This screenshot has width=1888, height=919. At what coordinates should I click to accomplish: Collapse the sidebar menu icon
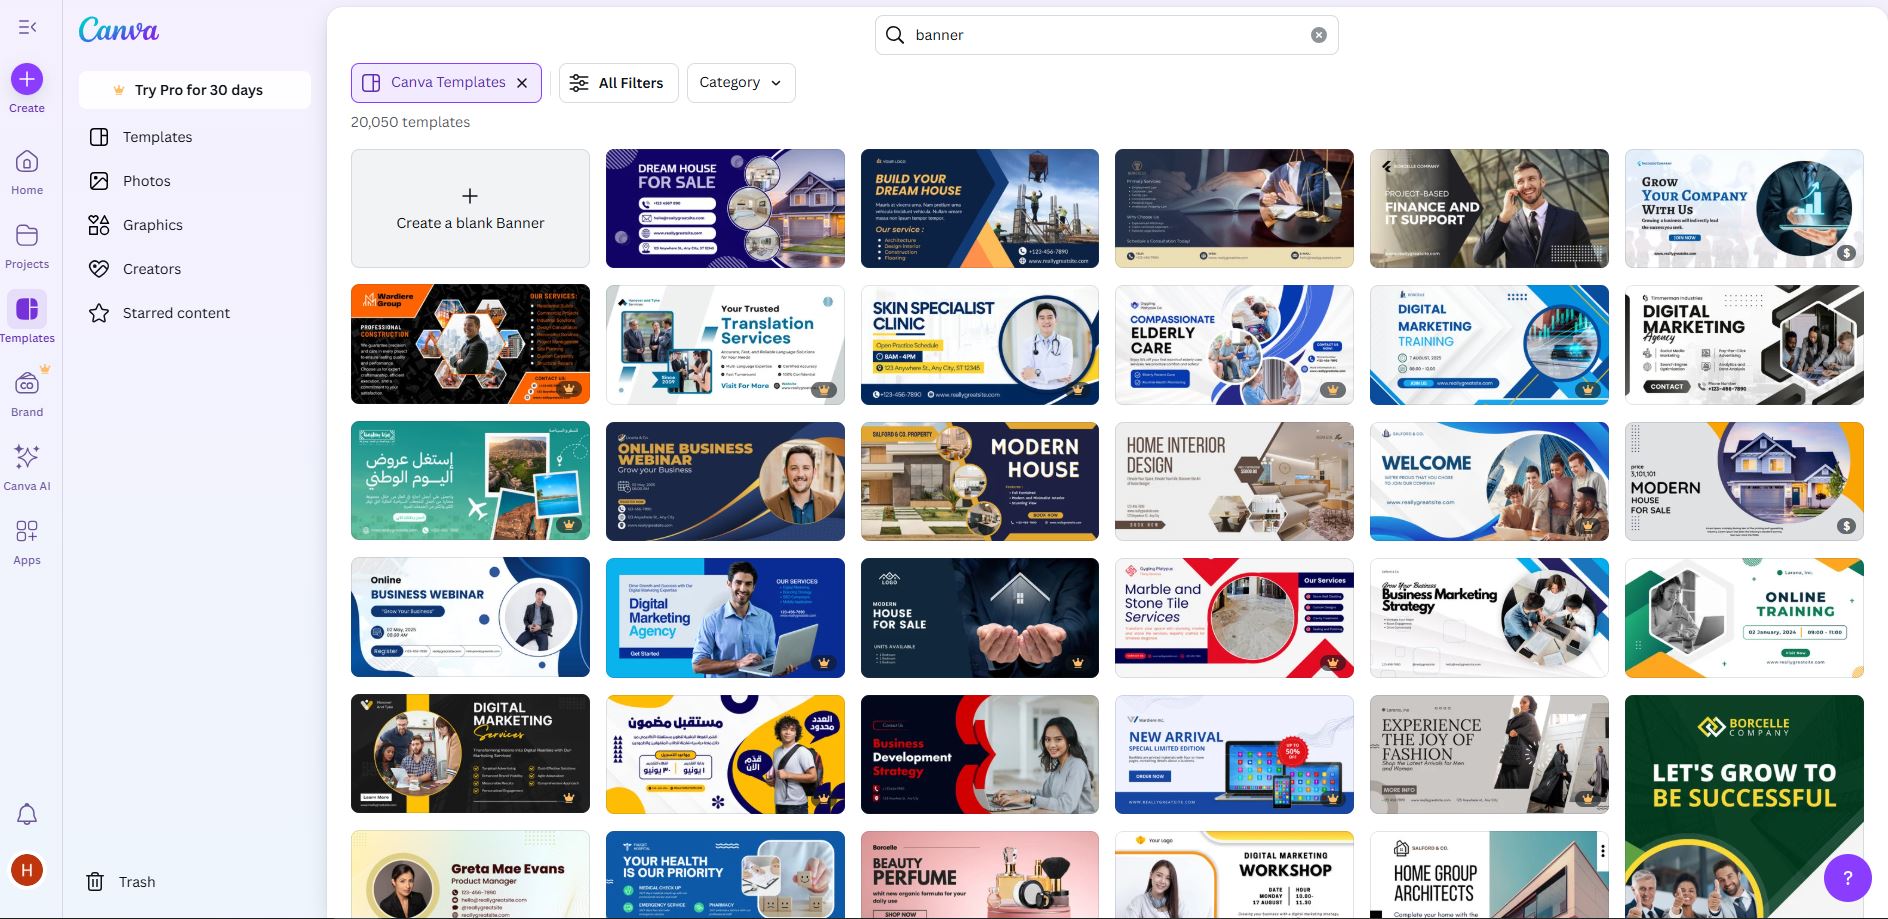(27, 27)
